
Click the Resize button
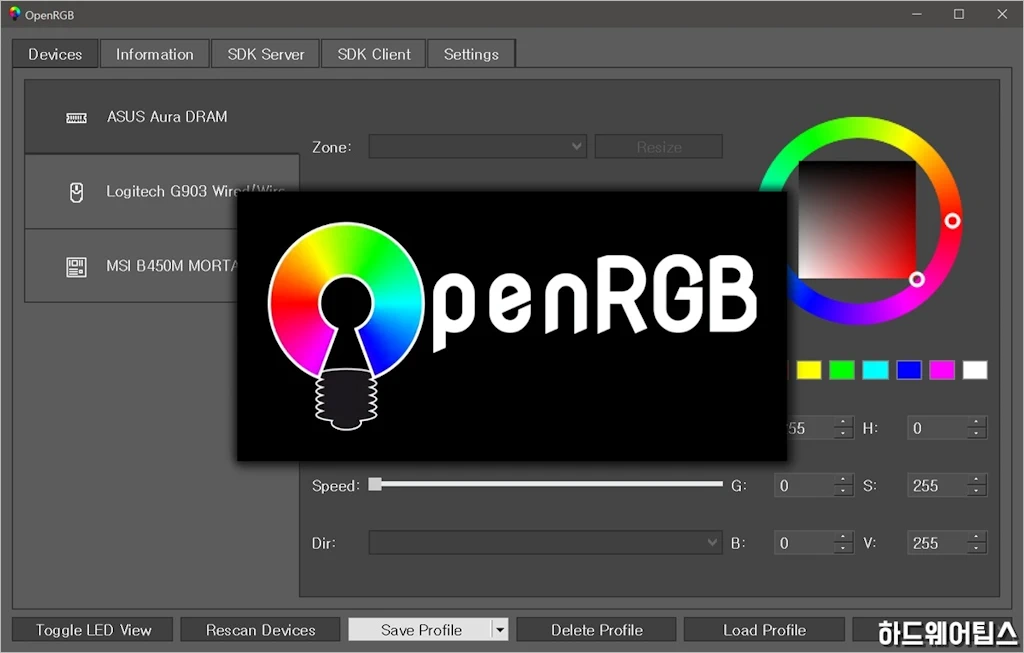pos(659,146)
